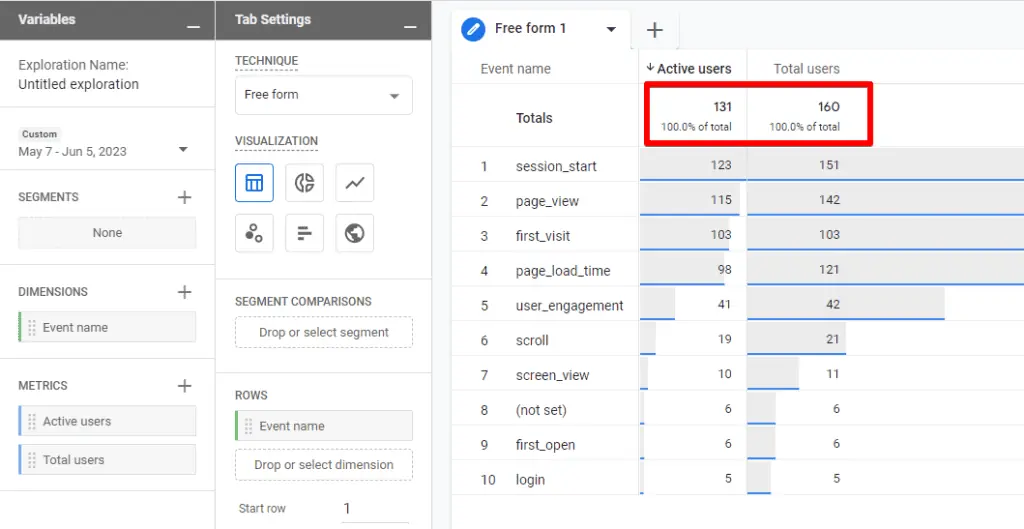Screen dimensions: 1024x529
Task: Click the Event name column header
Action: point(515,69)
